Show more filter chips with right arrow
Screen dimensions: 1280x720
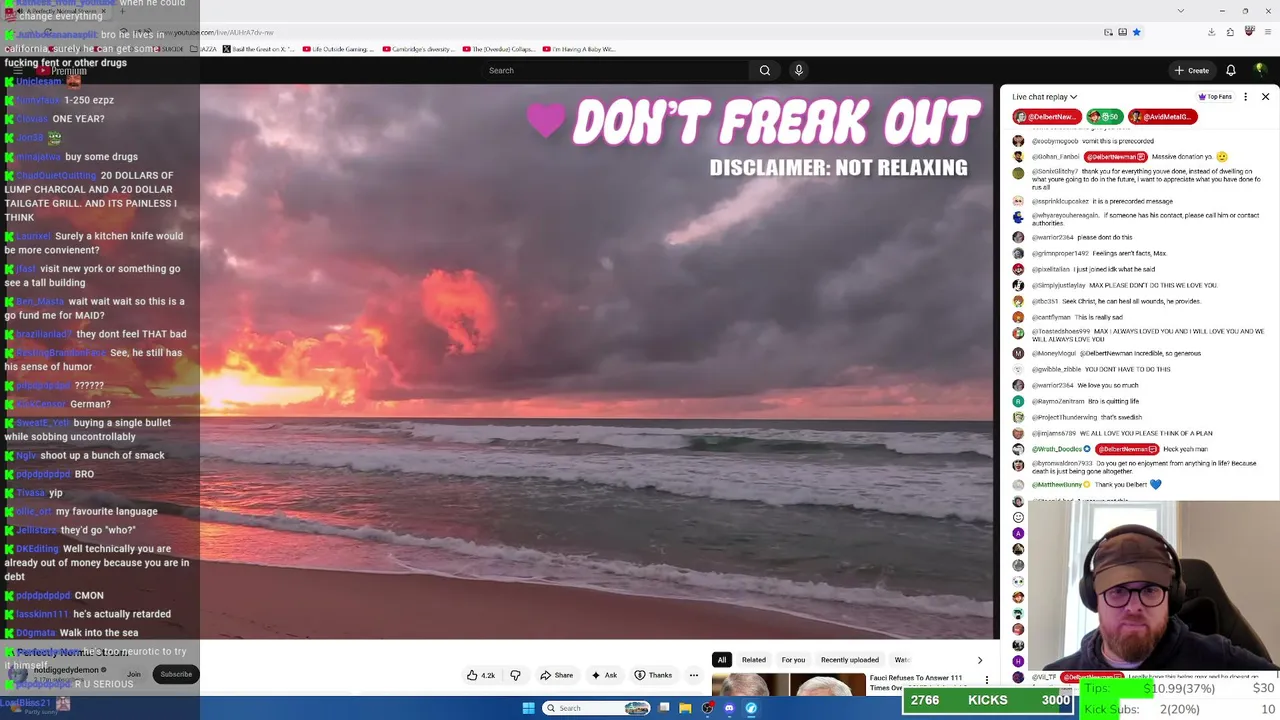(980, 660)
